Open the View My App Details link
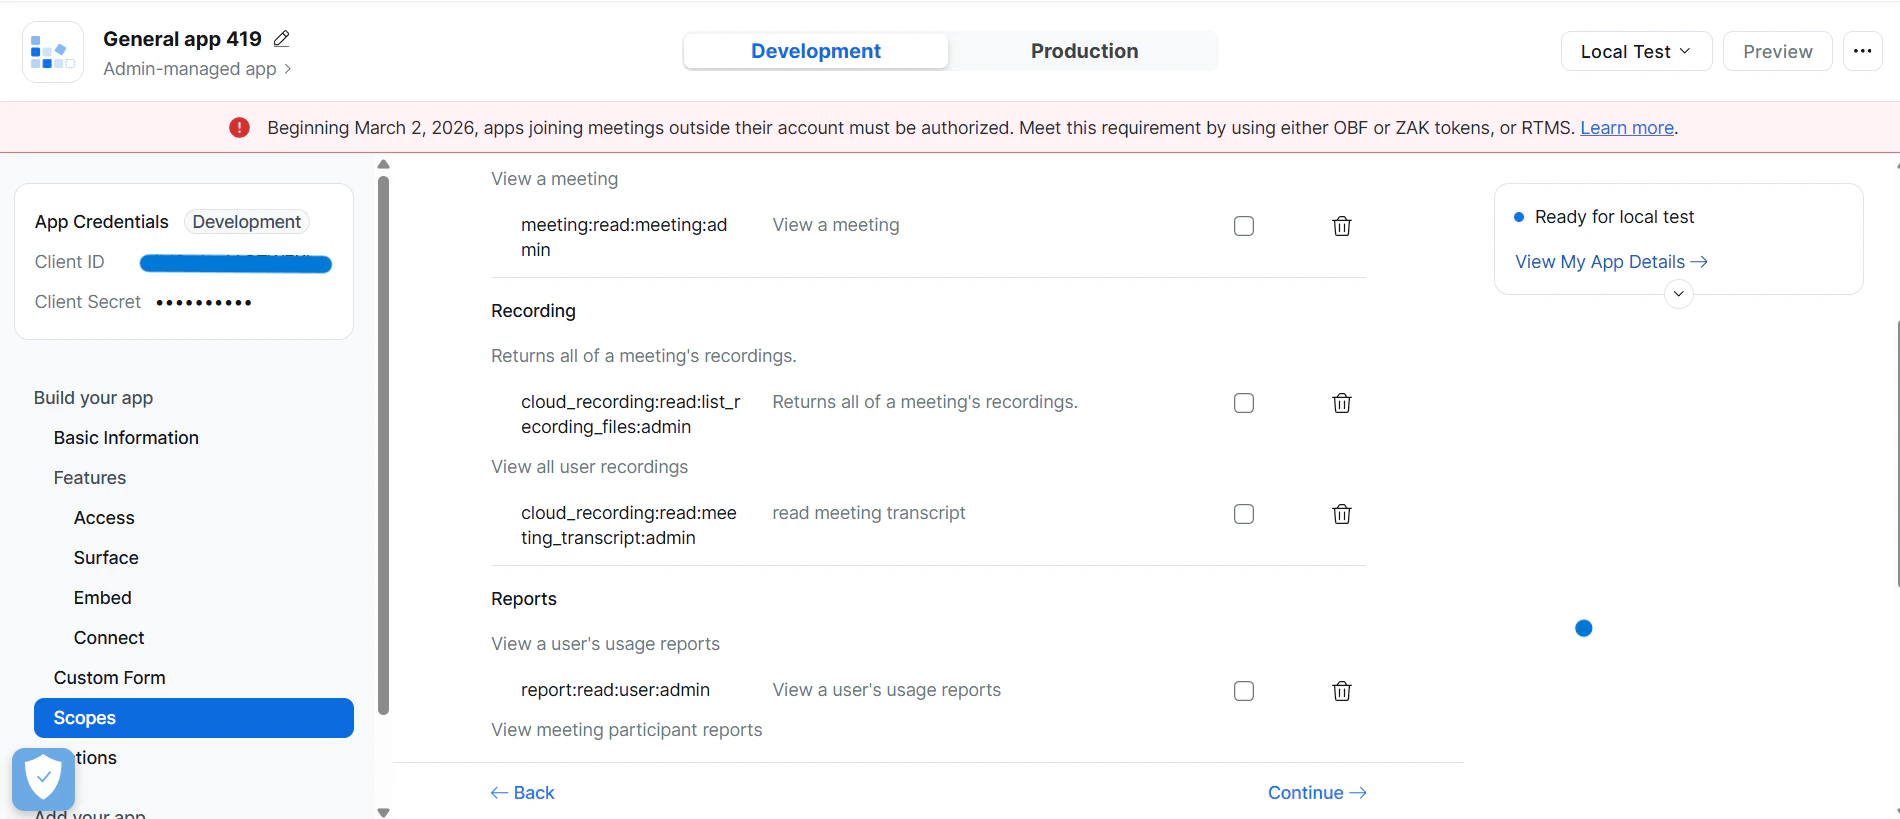This screenshot has height=819, width=1900. pyautogui.click(x=1611, y=262)
